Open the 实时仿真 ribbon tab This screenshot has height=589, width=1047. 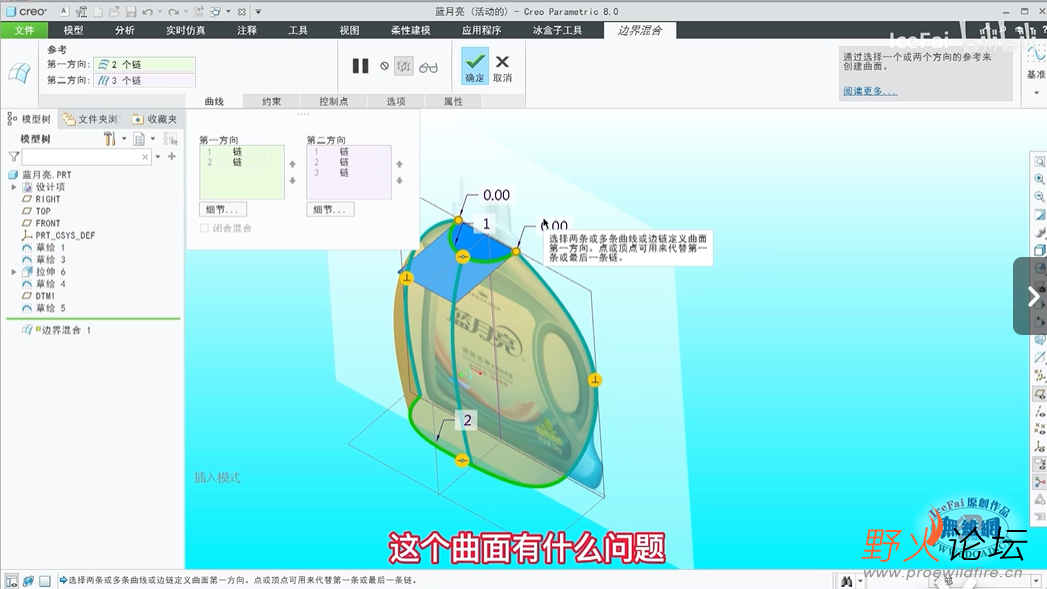point(186,30)
